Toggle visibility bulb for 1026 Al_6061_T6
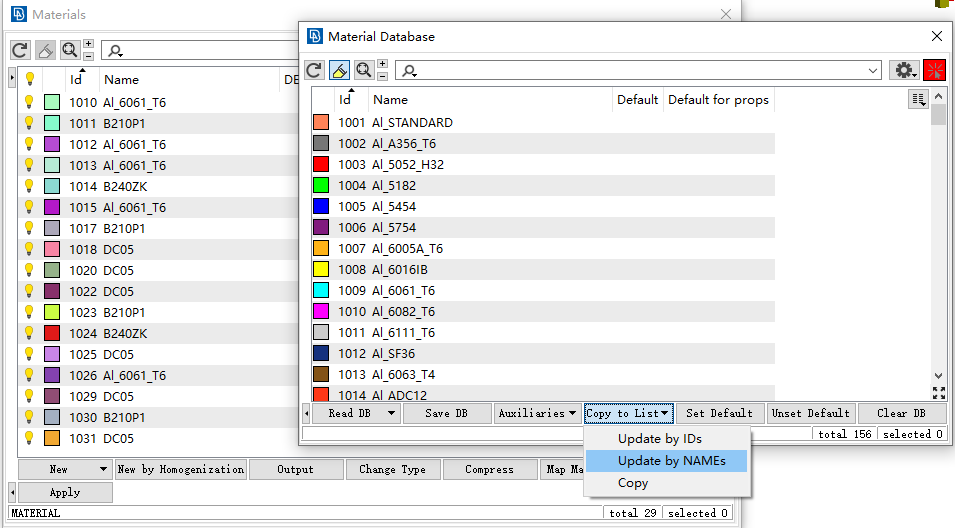 tap(29, 375)
